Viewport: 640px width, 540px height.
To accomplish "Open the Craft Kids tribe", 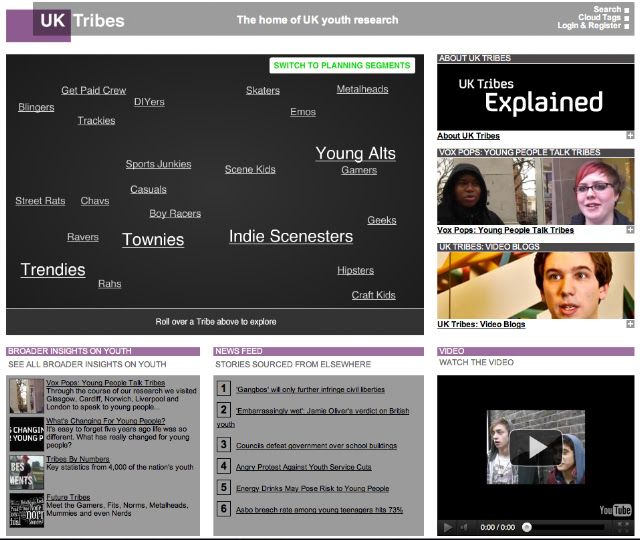I will pos(373,295).
